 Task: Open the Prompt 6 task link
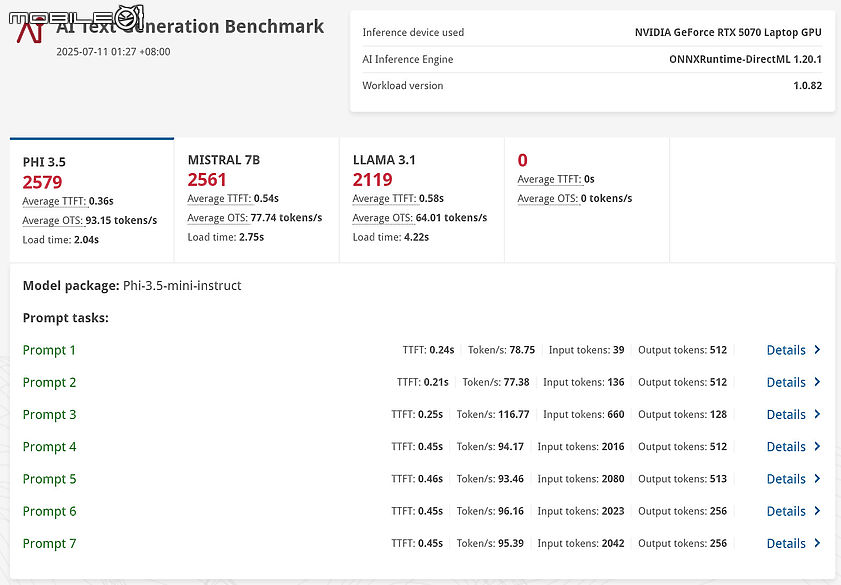(49, 511)
